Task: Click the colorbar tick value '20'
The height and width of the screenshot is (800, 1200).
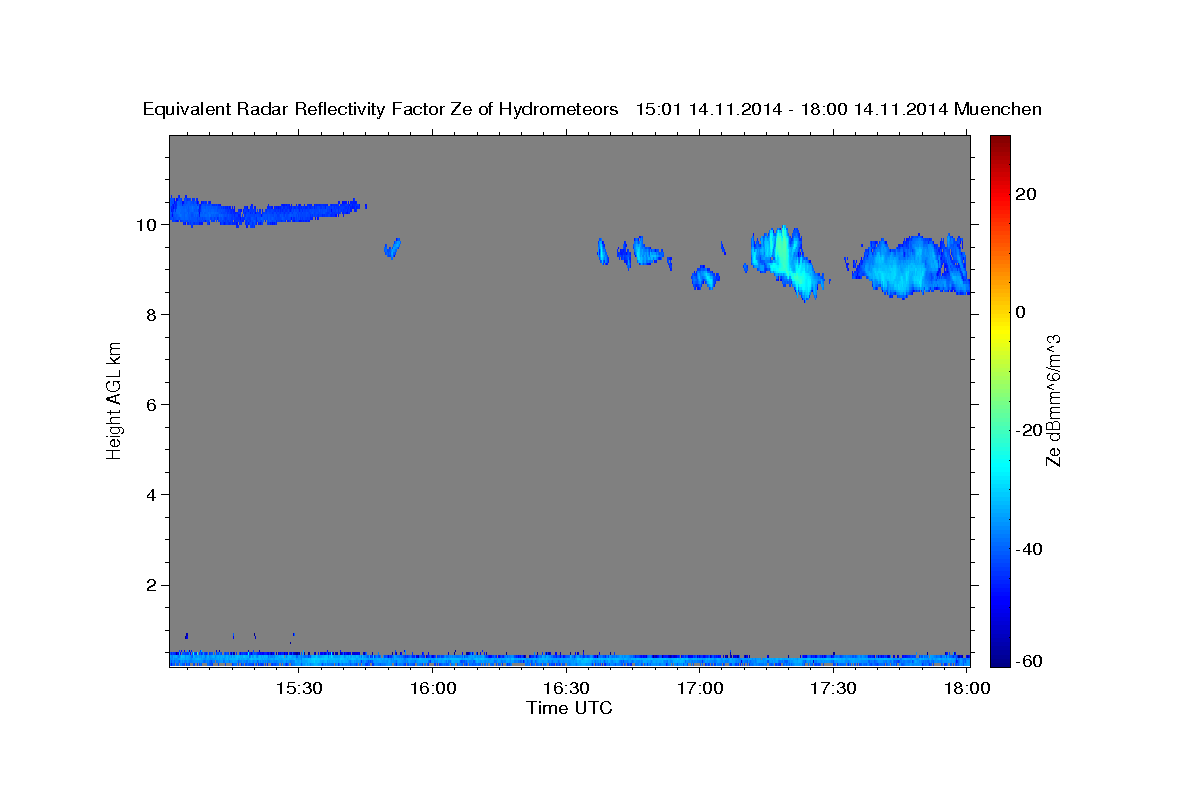Action: coord(1025,194)
